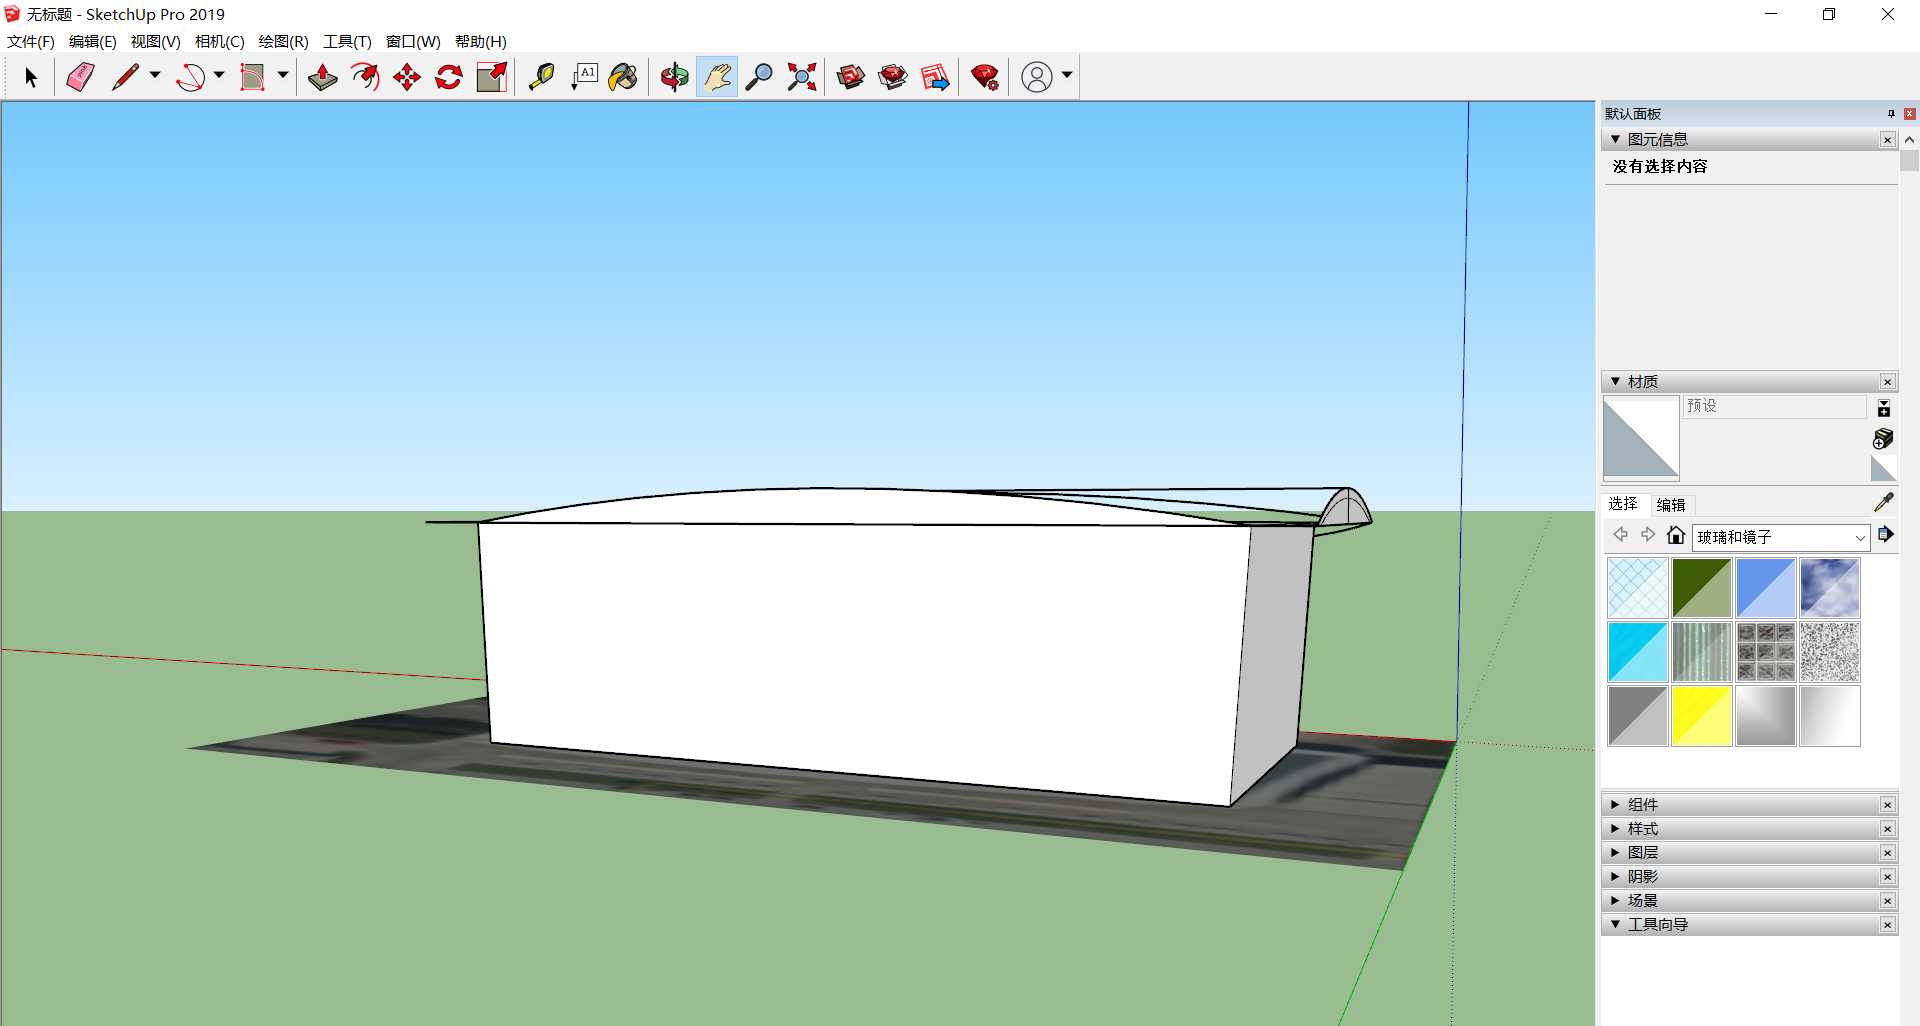Activate the Rotate tool
1920x1026 pixels.
[x=449, y=77]
